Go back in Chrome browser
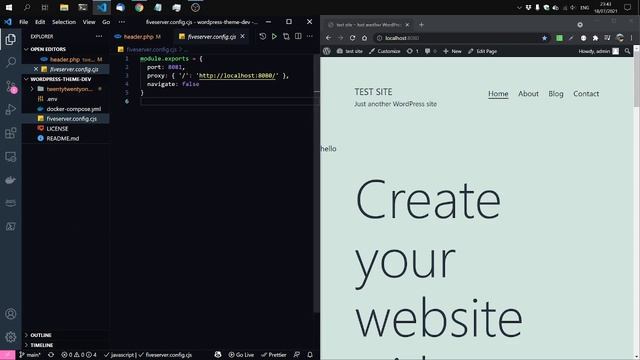Screen dimensions: 640x360 [x=329, y=38]
